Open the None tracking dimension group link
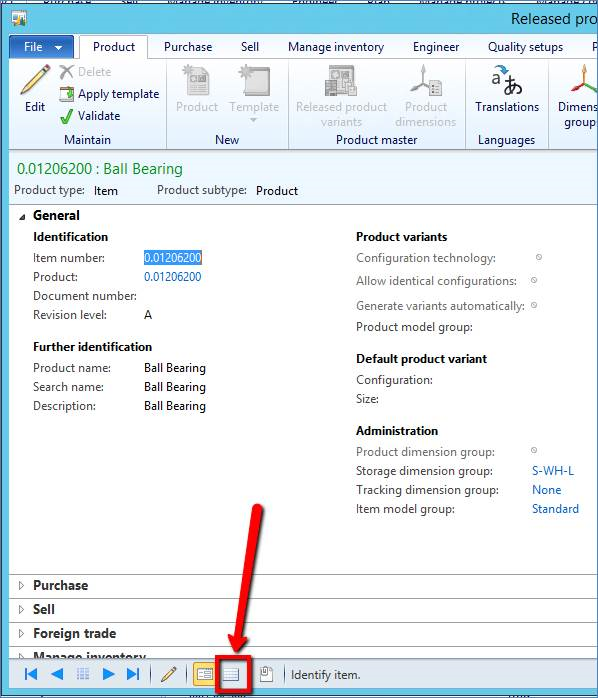The width and height of the screenshot is (598, 698). (x=546, y=490)
